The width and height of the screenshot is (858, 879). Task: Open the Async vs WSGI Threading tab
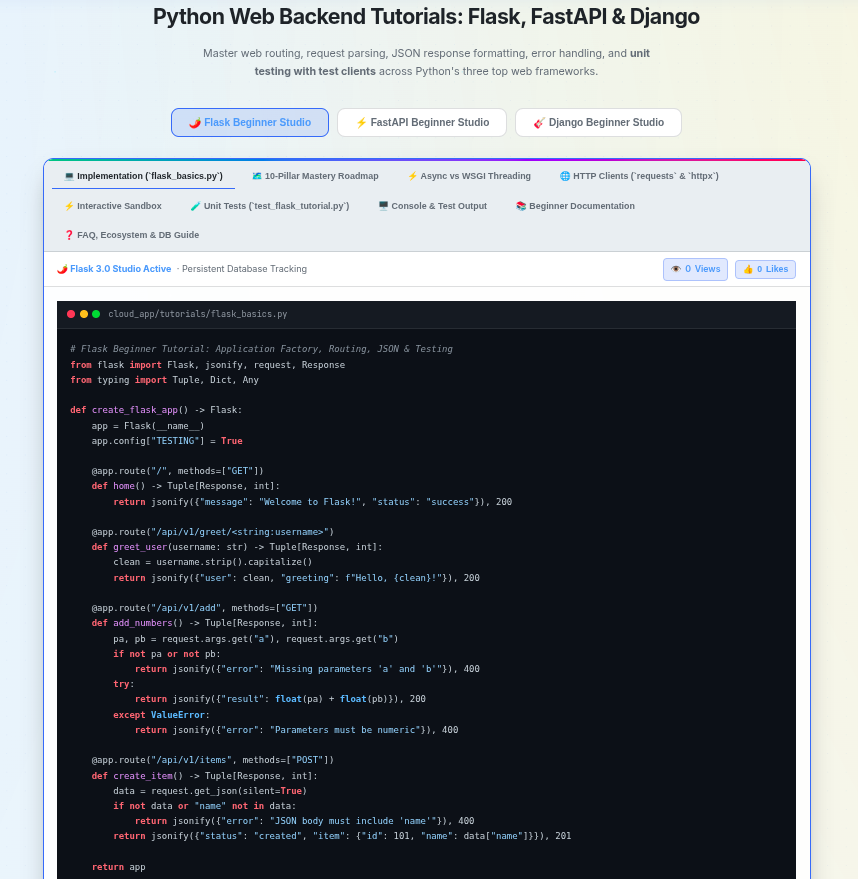(x=469, y=175)
